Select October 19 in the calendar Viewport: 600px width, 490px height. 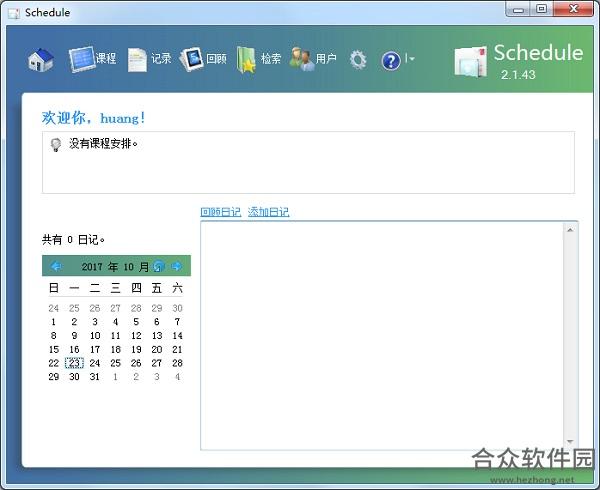point(136,350)
